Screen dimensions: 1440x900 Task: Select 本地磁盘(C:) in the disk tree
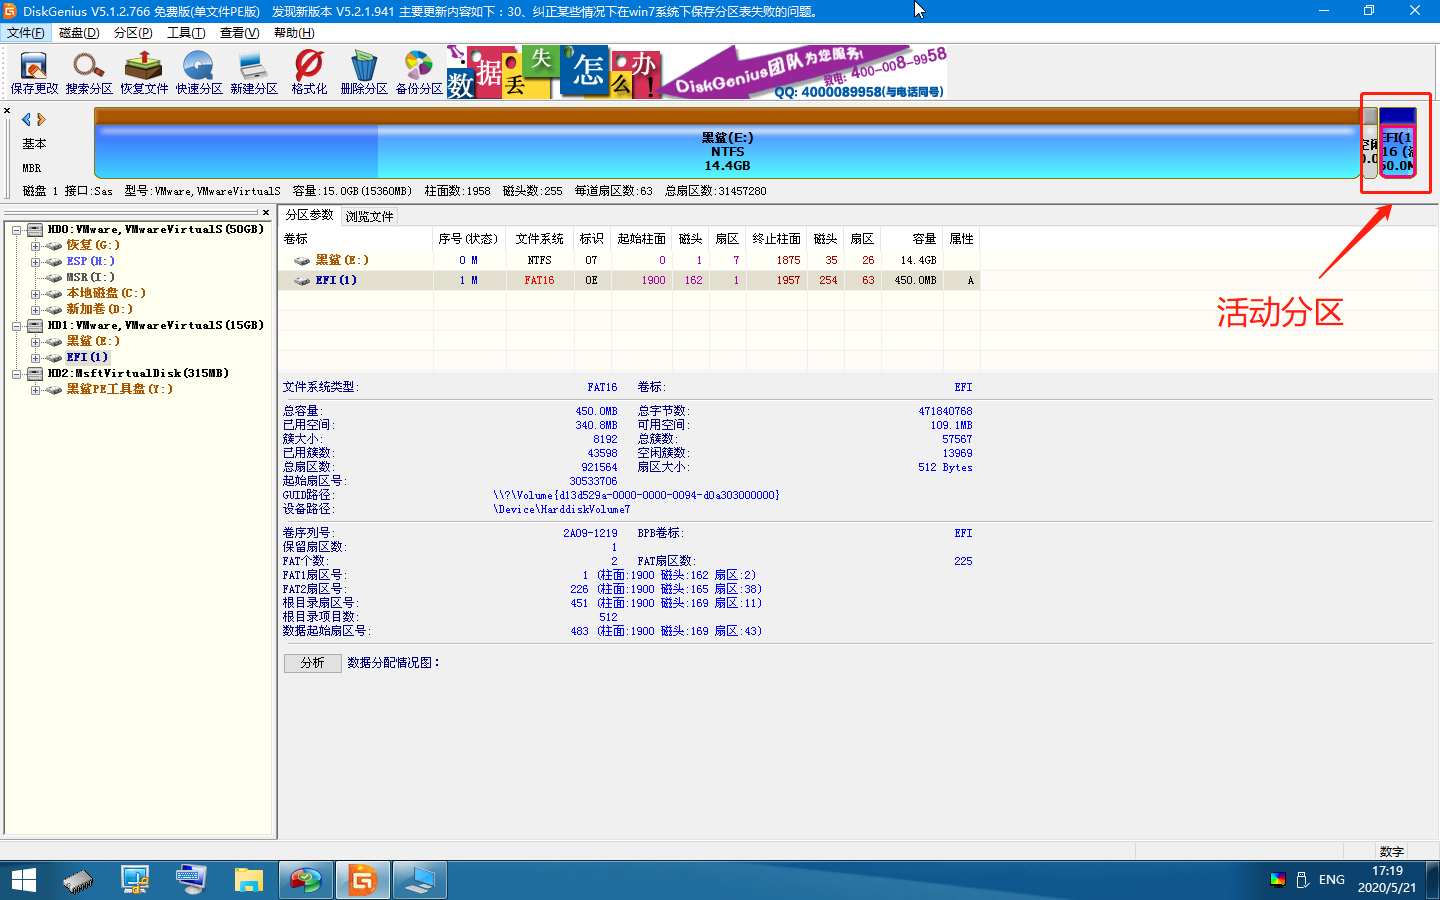coord(106,293)
